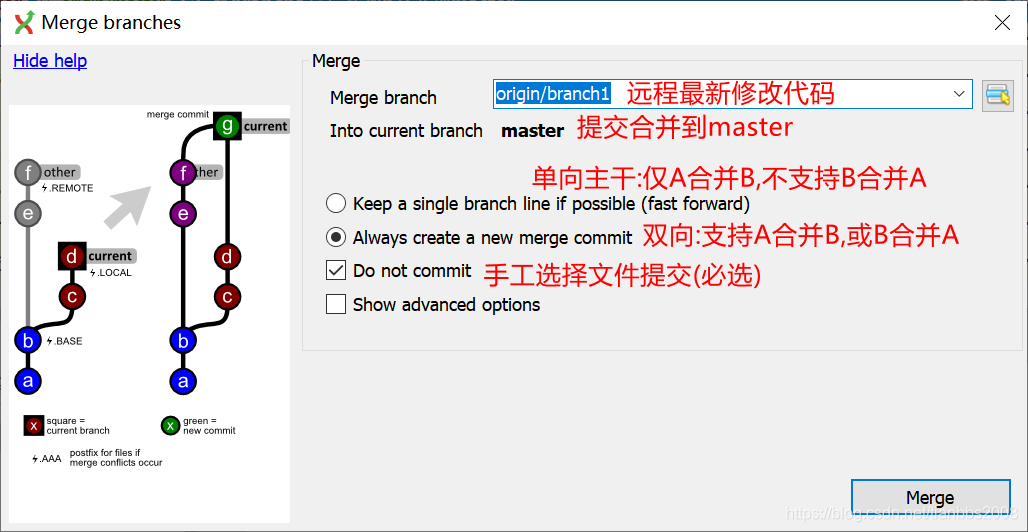Click the Git Extensions icon in title bar

pyautogui.click(x=24, y=23)
